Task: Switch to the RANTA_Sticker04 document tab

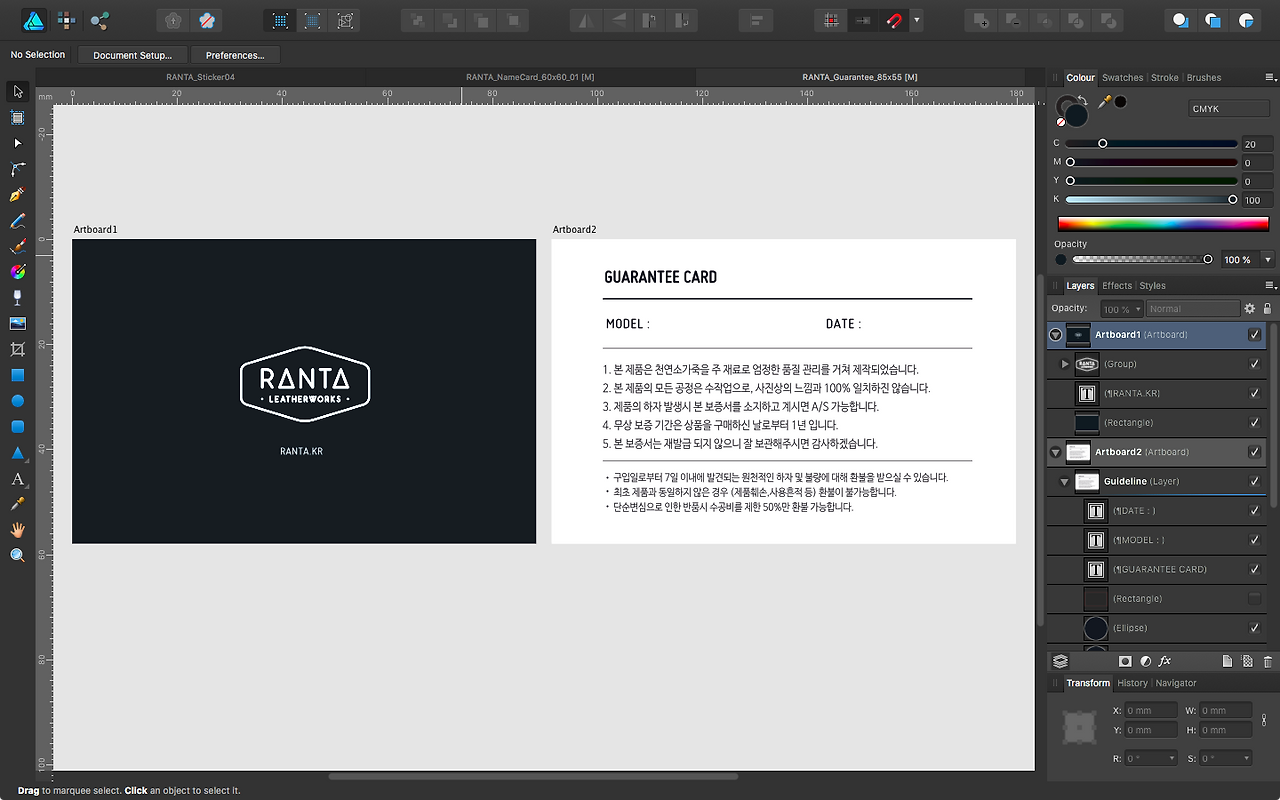Action: pos(200,75)
